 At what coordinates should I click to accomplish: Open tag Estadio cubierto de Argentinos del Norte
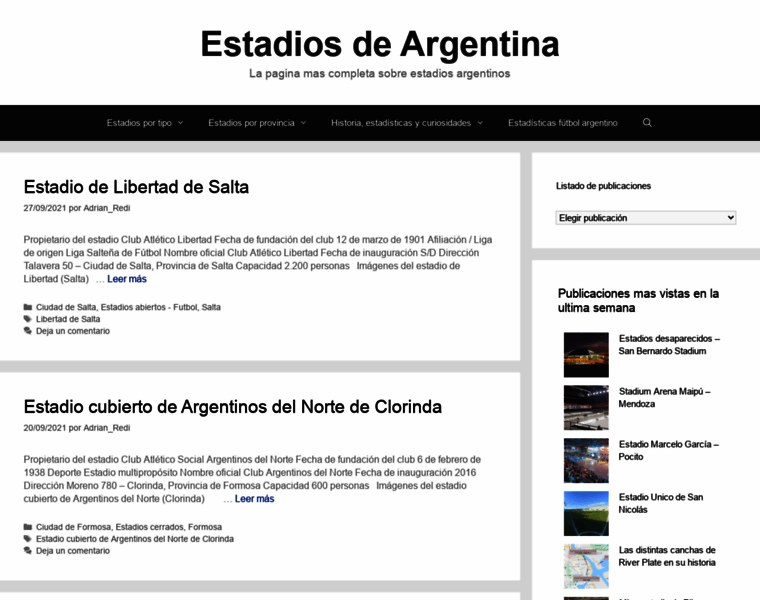pos(135,539)
